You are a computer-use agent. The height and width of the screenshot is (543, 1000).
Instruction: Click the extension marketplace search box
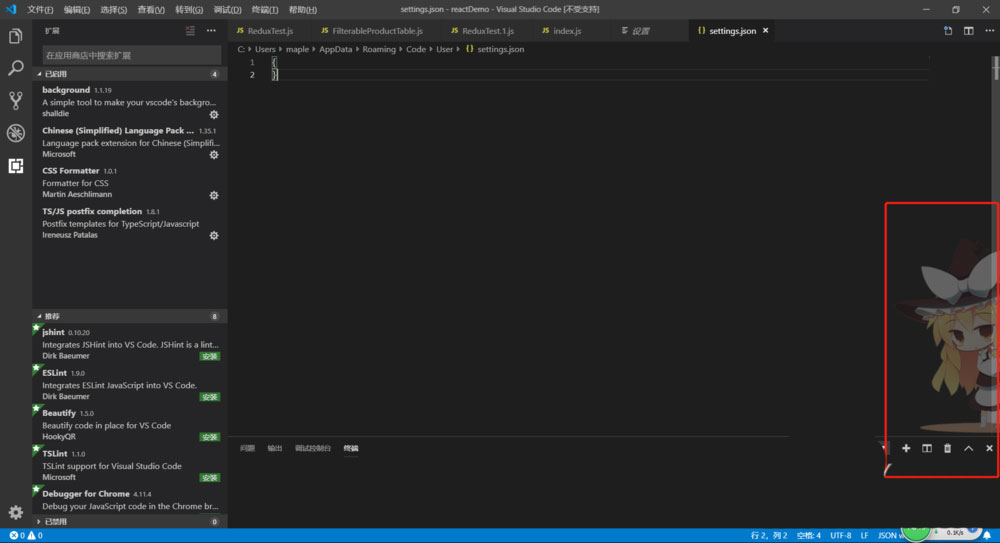[x=130, y=55]
